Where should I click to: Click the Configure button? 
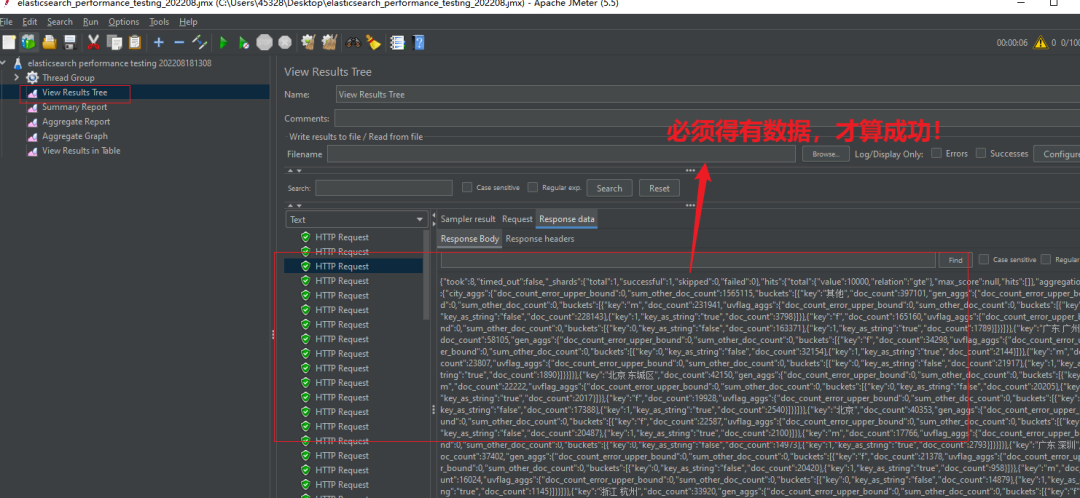[x=1059, y=154]
